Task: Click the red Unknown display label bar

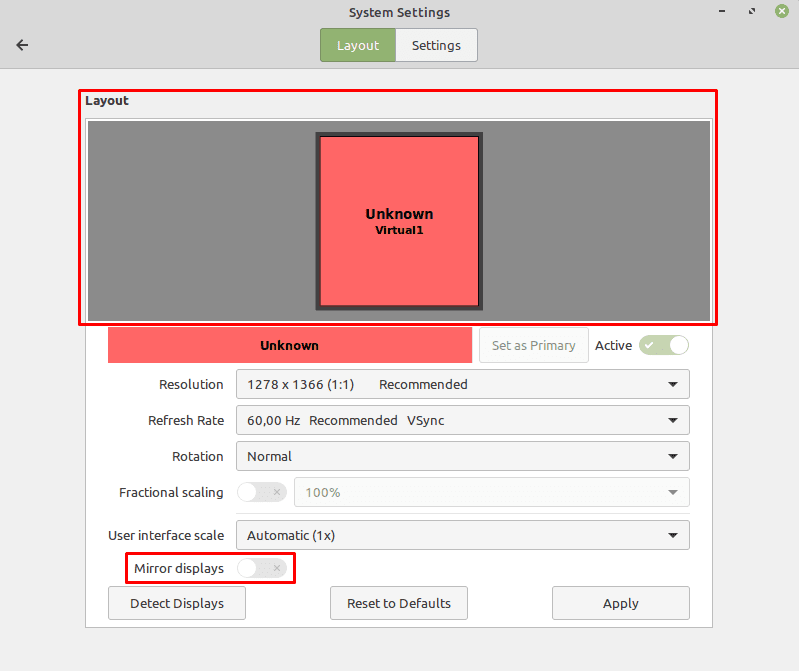Action: [x=290, y=345]
